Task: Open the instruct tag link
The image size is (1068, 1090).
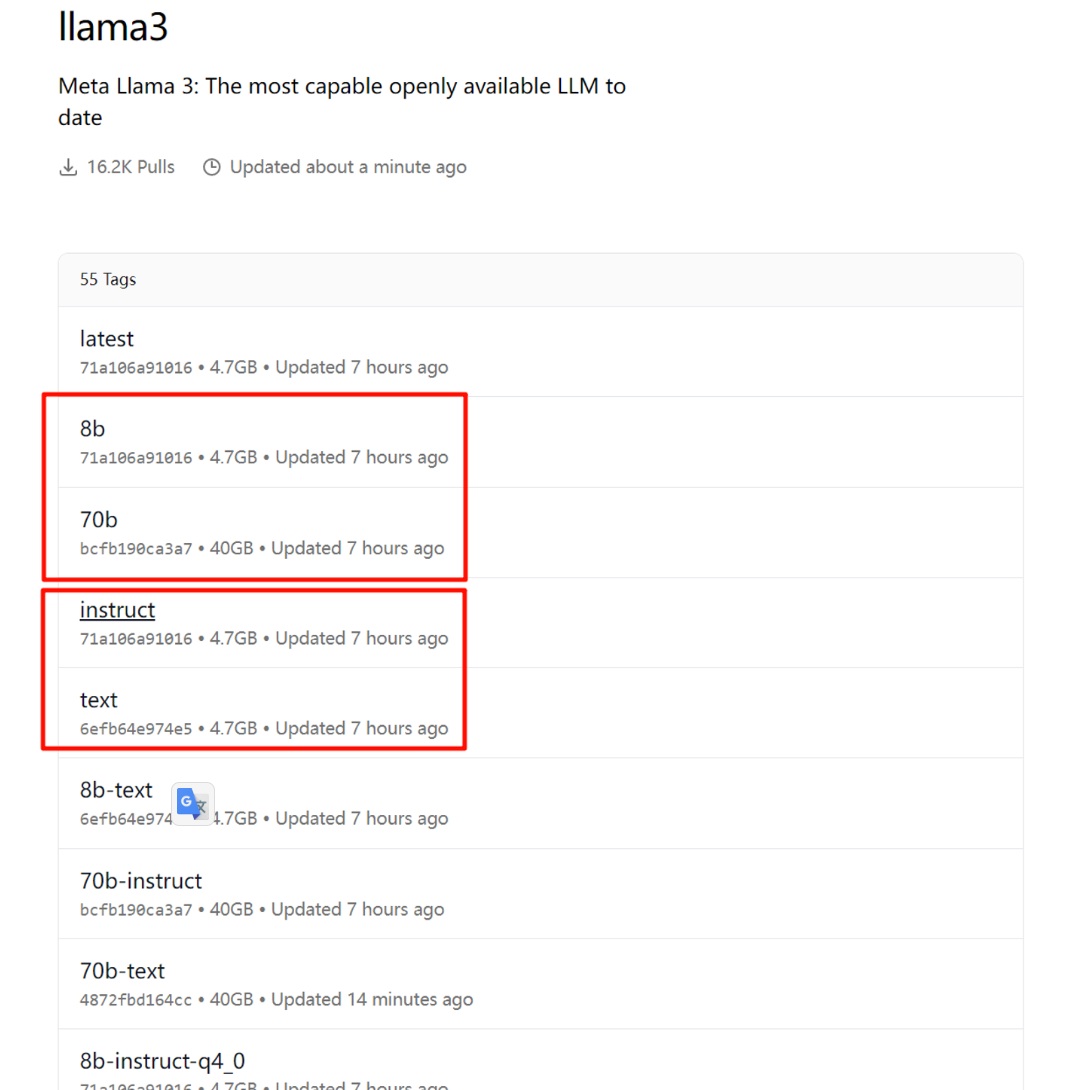Action: click(x=117, y=610)
